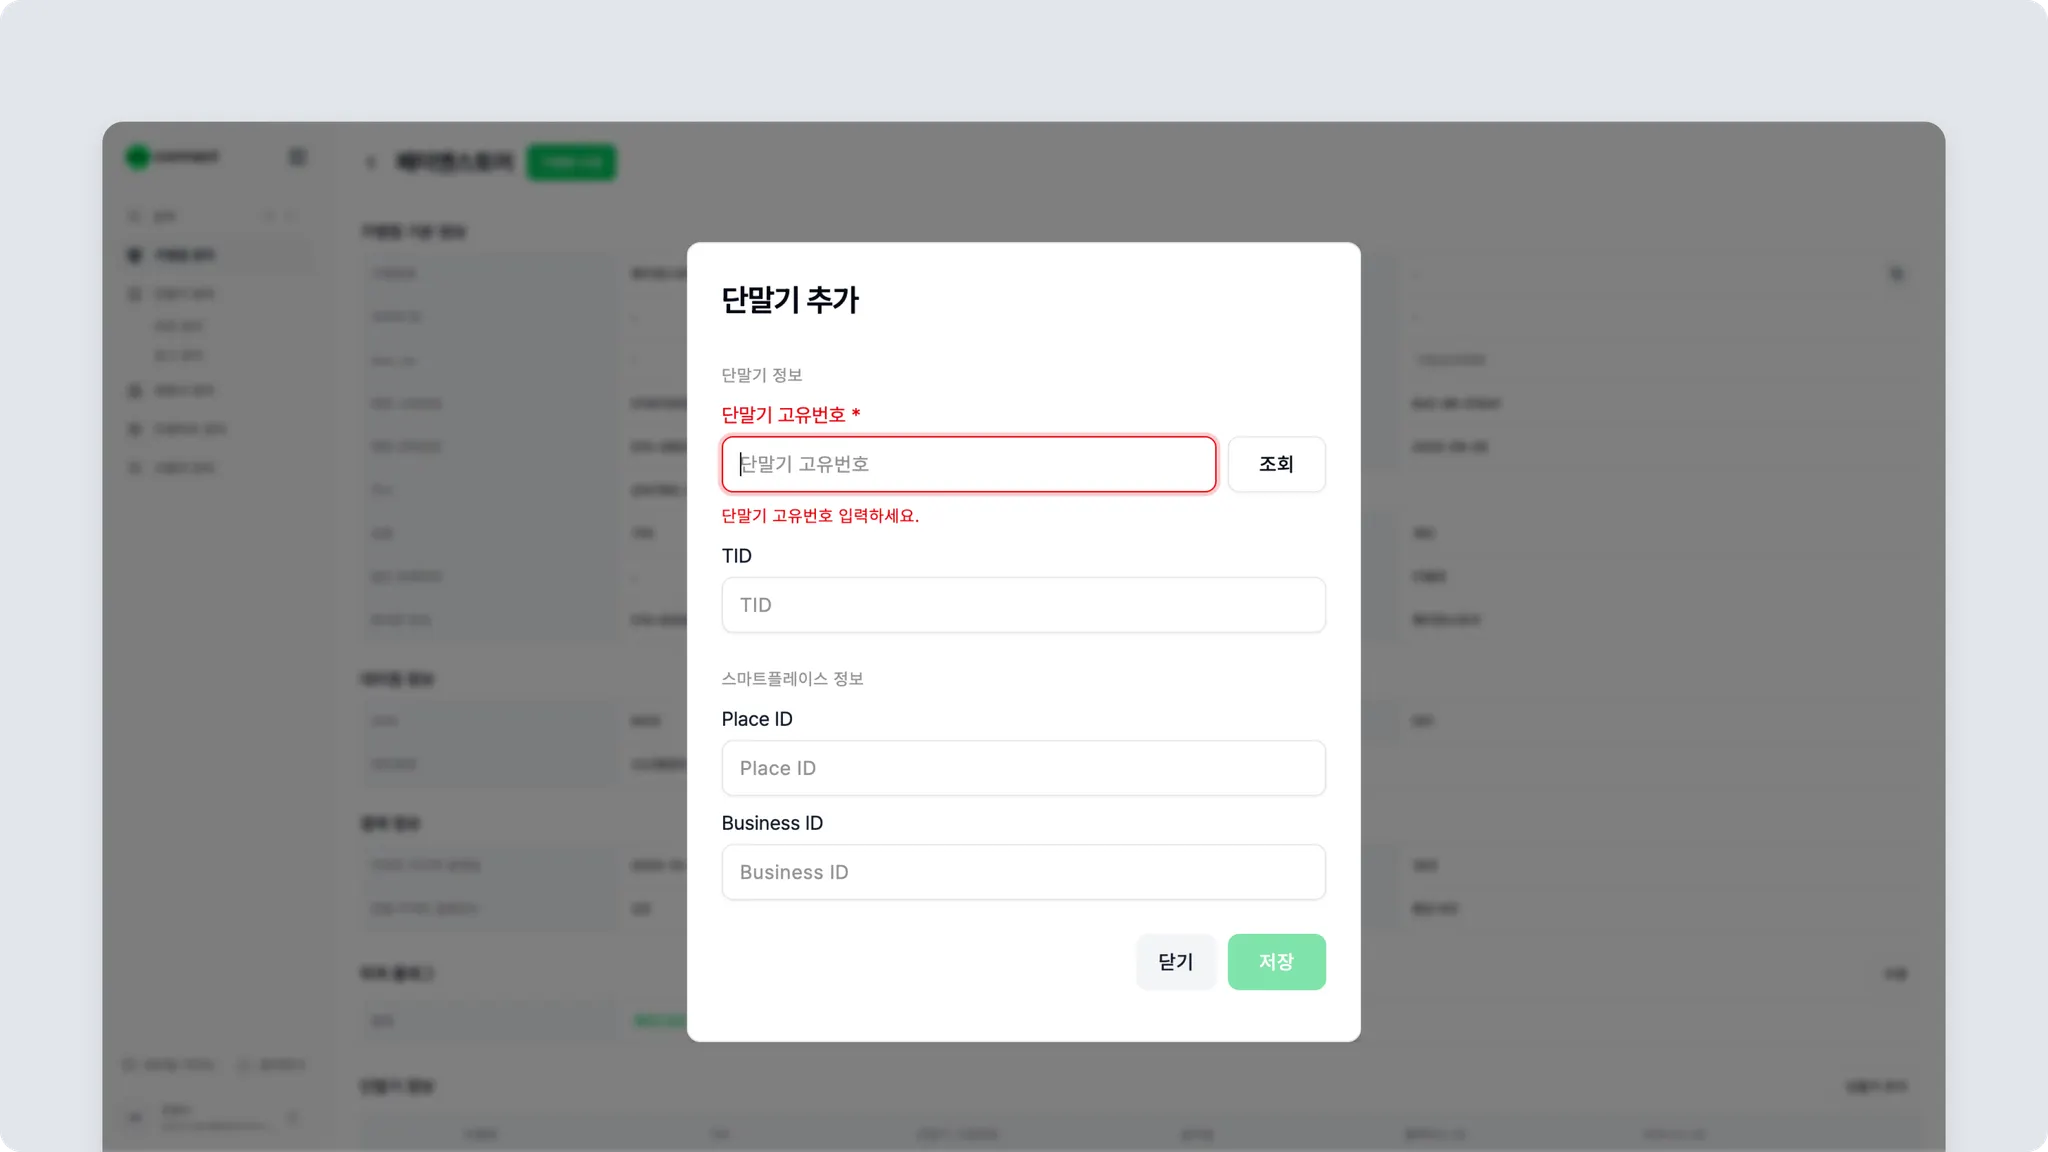
Task: Close the dialog with 닫기 button
Action: 1175,962
